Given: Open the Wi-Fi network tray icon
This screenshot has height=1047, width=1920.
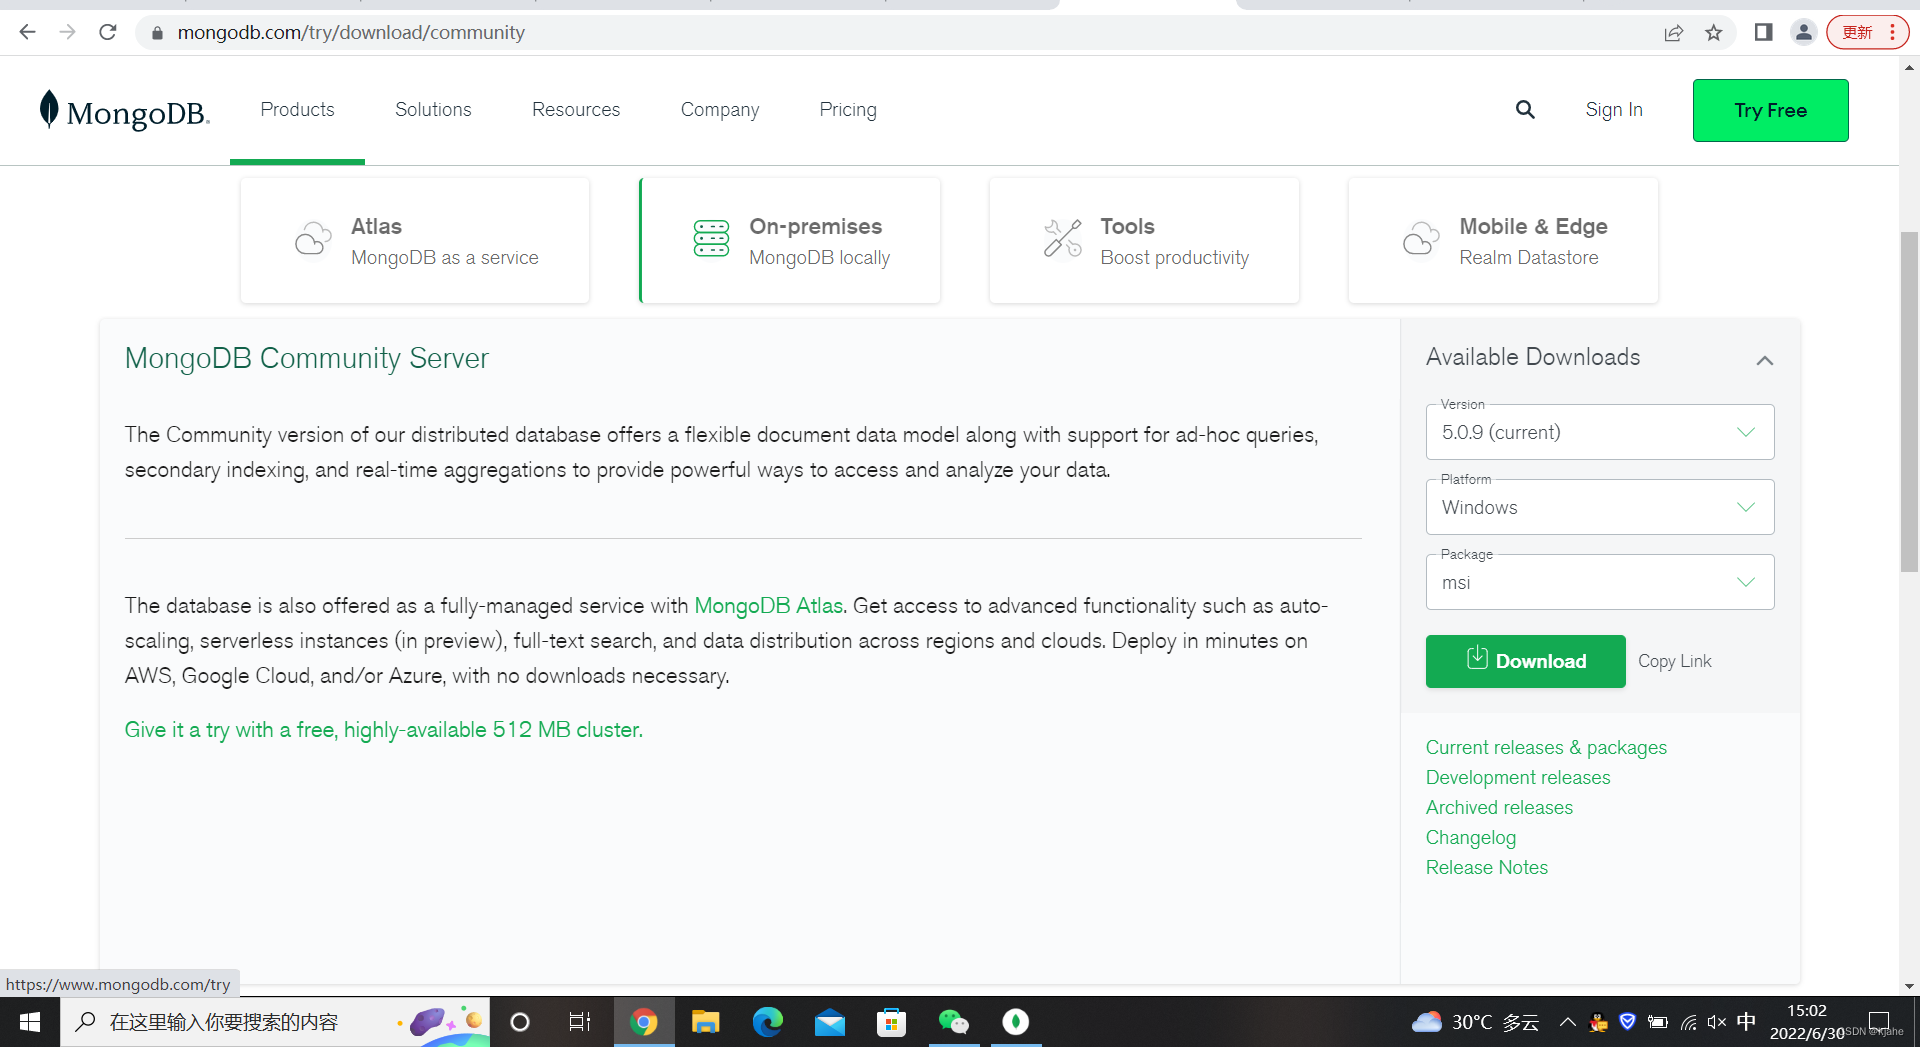Looking at the screenshot, I should pyautogui.click(x=1688, y=1022).
